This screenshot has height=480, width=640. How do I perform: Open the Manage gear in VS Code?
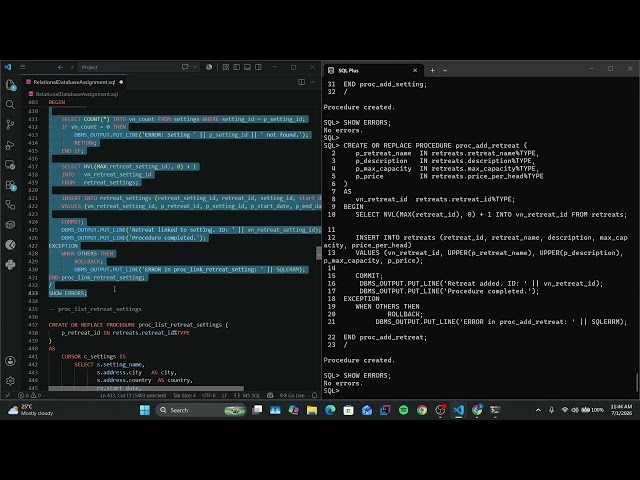(x=10, y=381)
